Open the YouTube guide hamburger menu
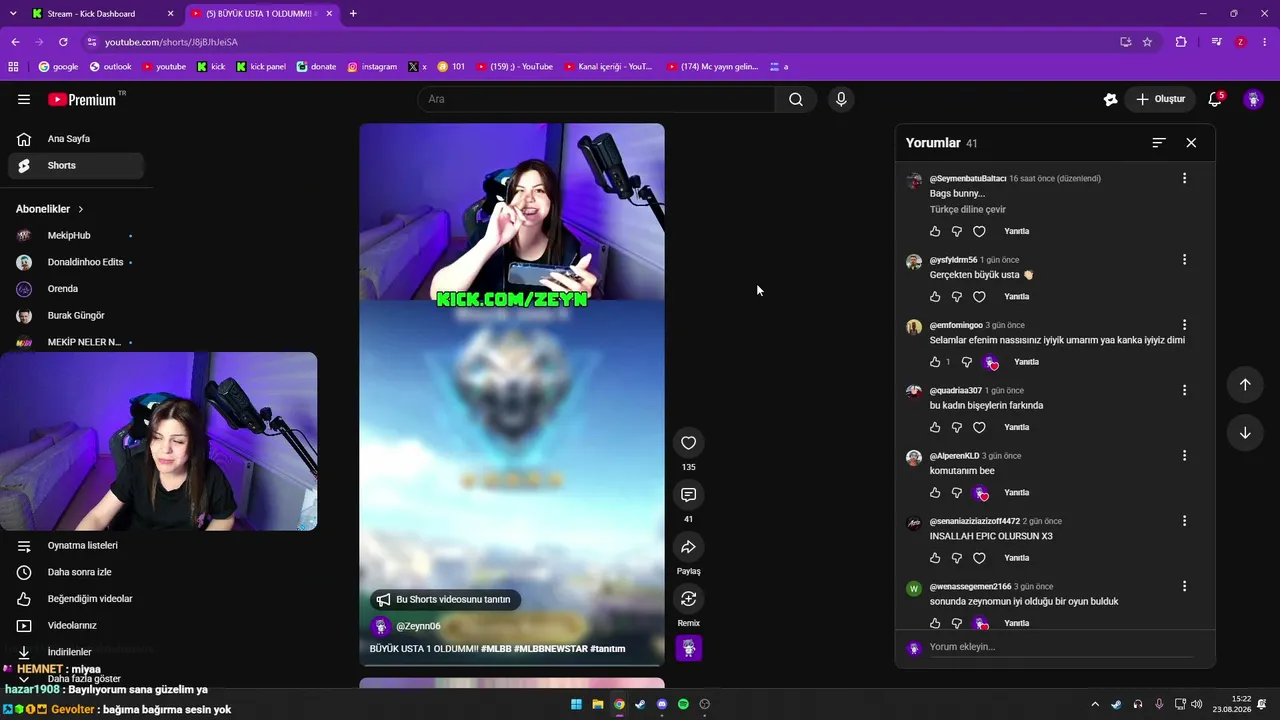This screenshot has height=720, width=1280. [x=24, y=99]
